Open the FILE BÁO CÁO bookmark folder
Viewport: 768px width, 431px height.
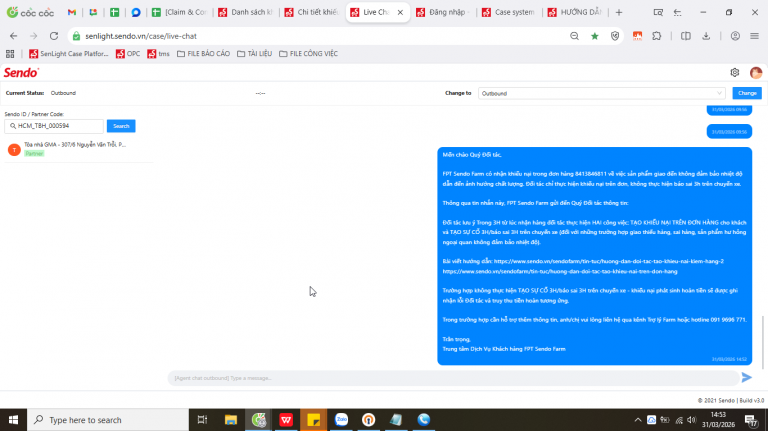point(203,54)
